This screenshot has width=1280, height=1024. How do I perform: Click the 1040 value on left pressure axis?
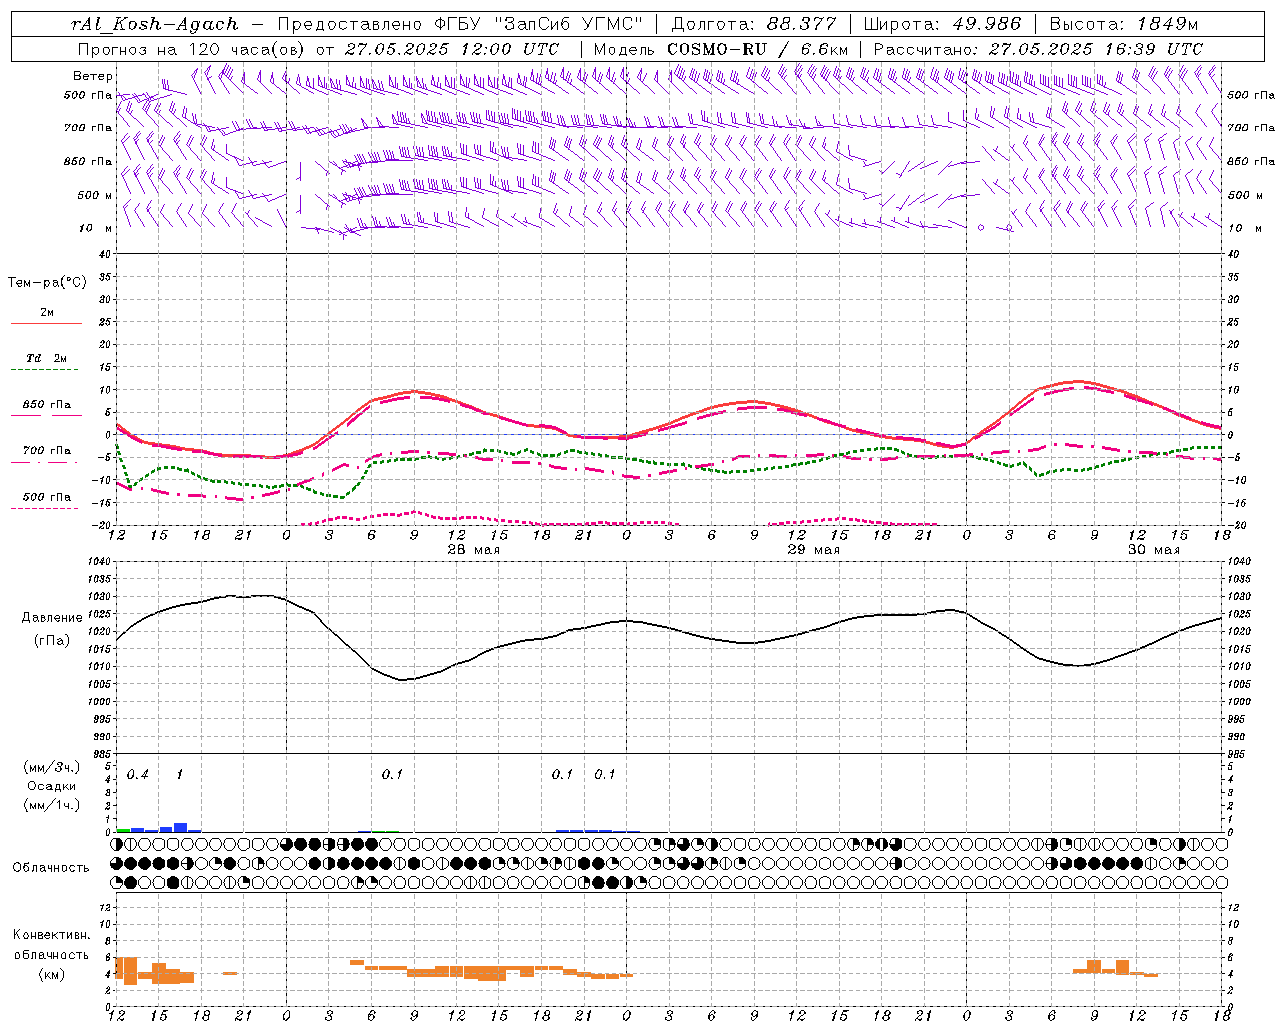pos(98,562)
